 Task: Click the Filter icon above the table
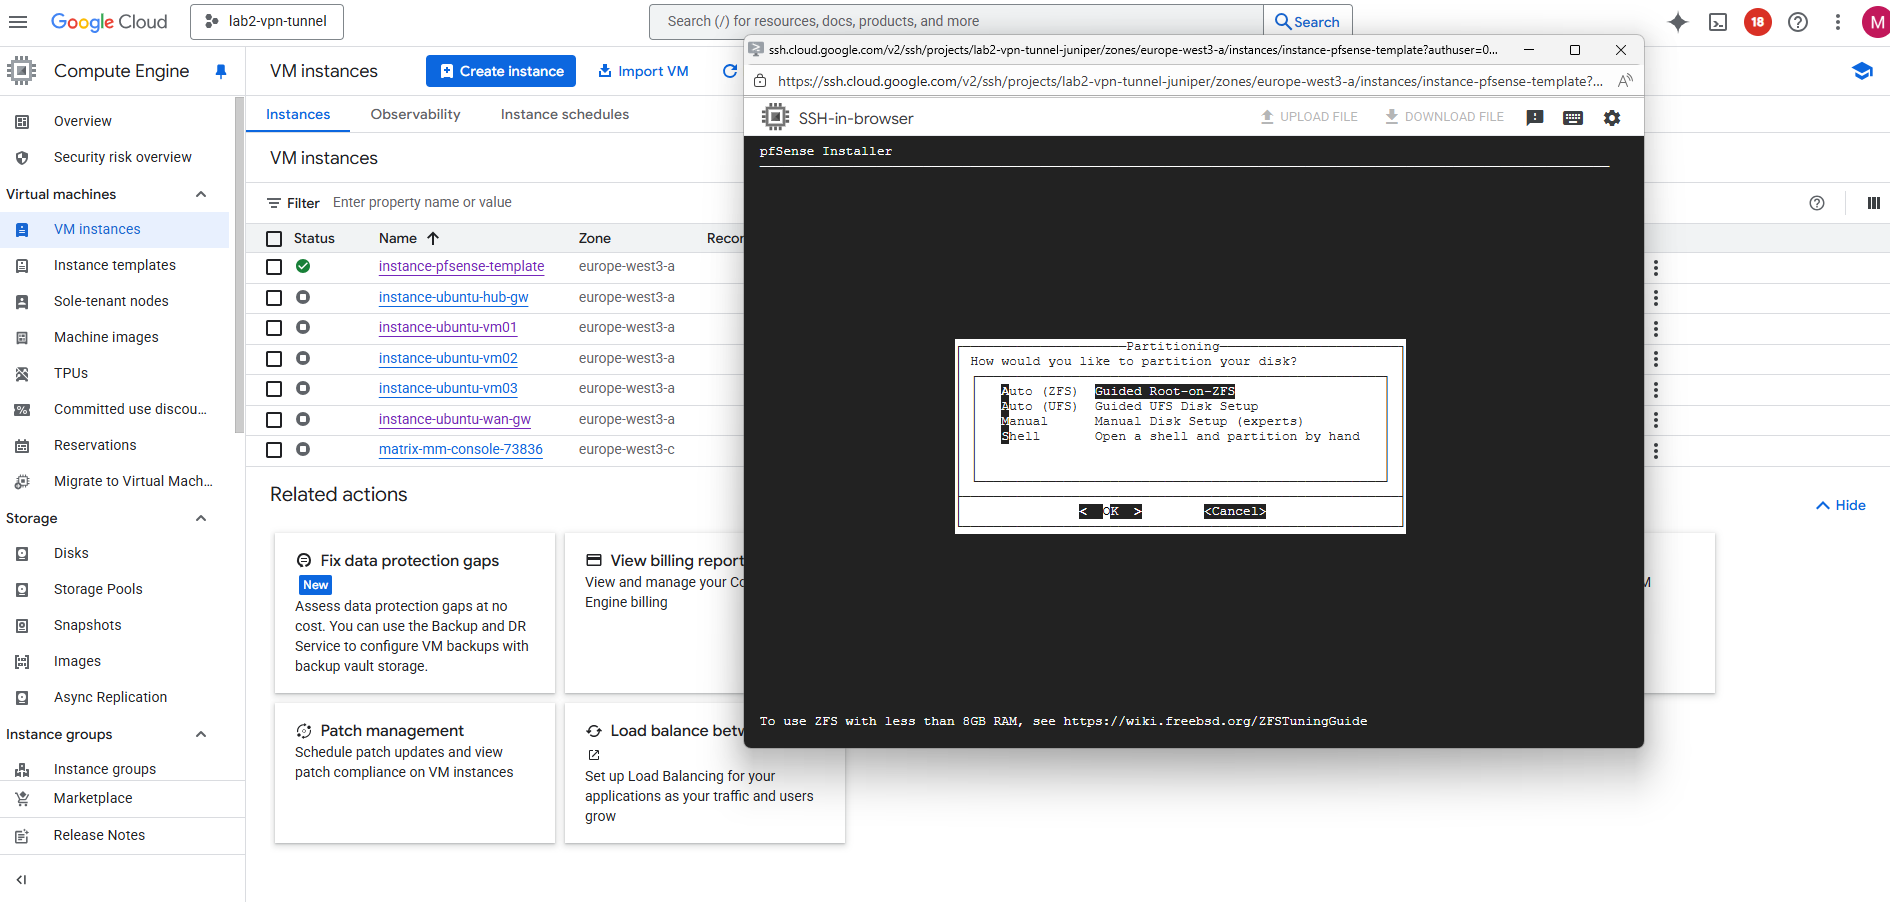(x=274, y=203)
